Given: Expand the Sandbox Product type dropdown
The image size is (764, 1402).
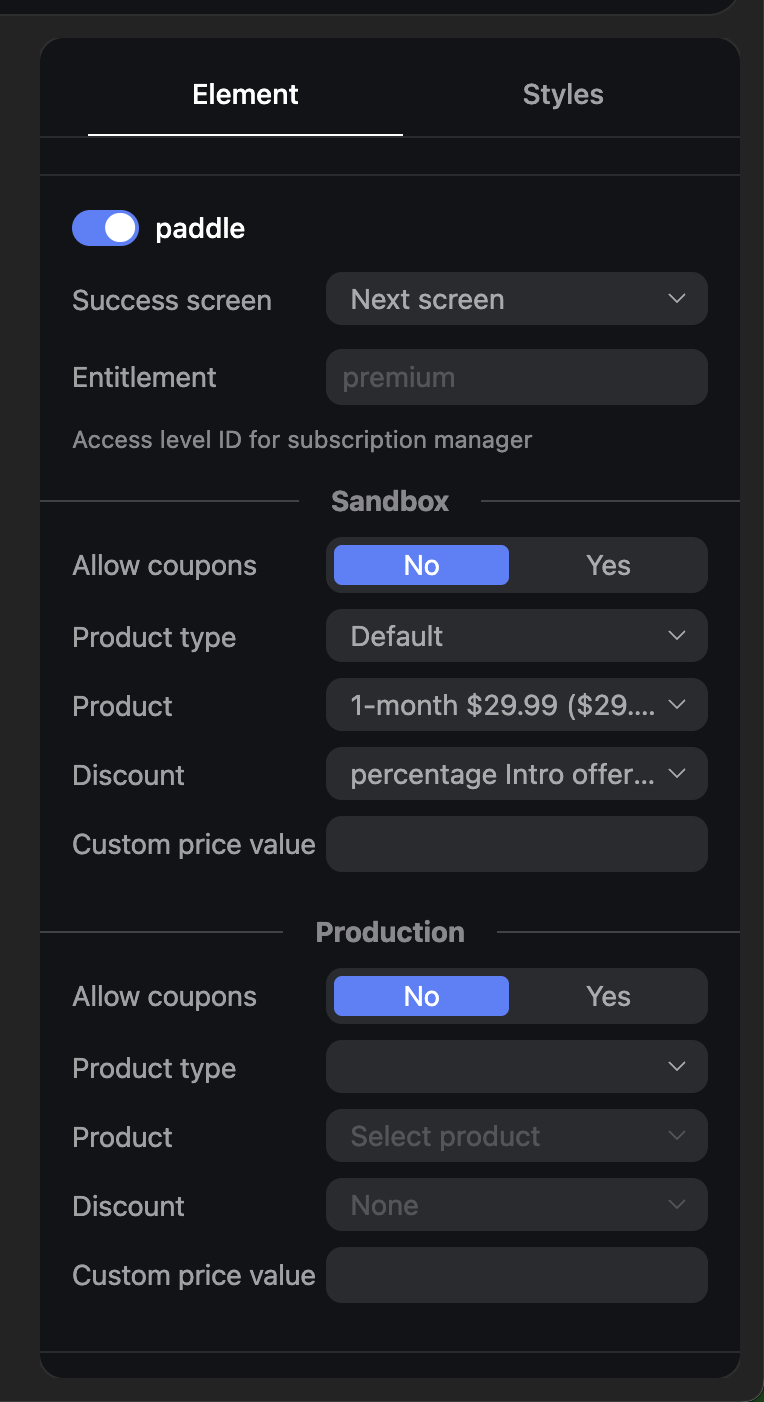Looking at the screenshot, I should point(516,636).
